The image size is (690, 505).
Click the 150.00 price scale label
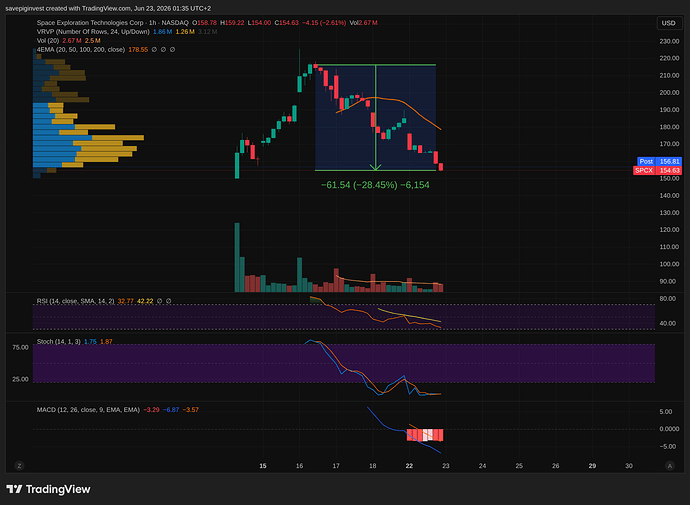[669, 178]
